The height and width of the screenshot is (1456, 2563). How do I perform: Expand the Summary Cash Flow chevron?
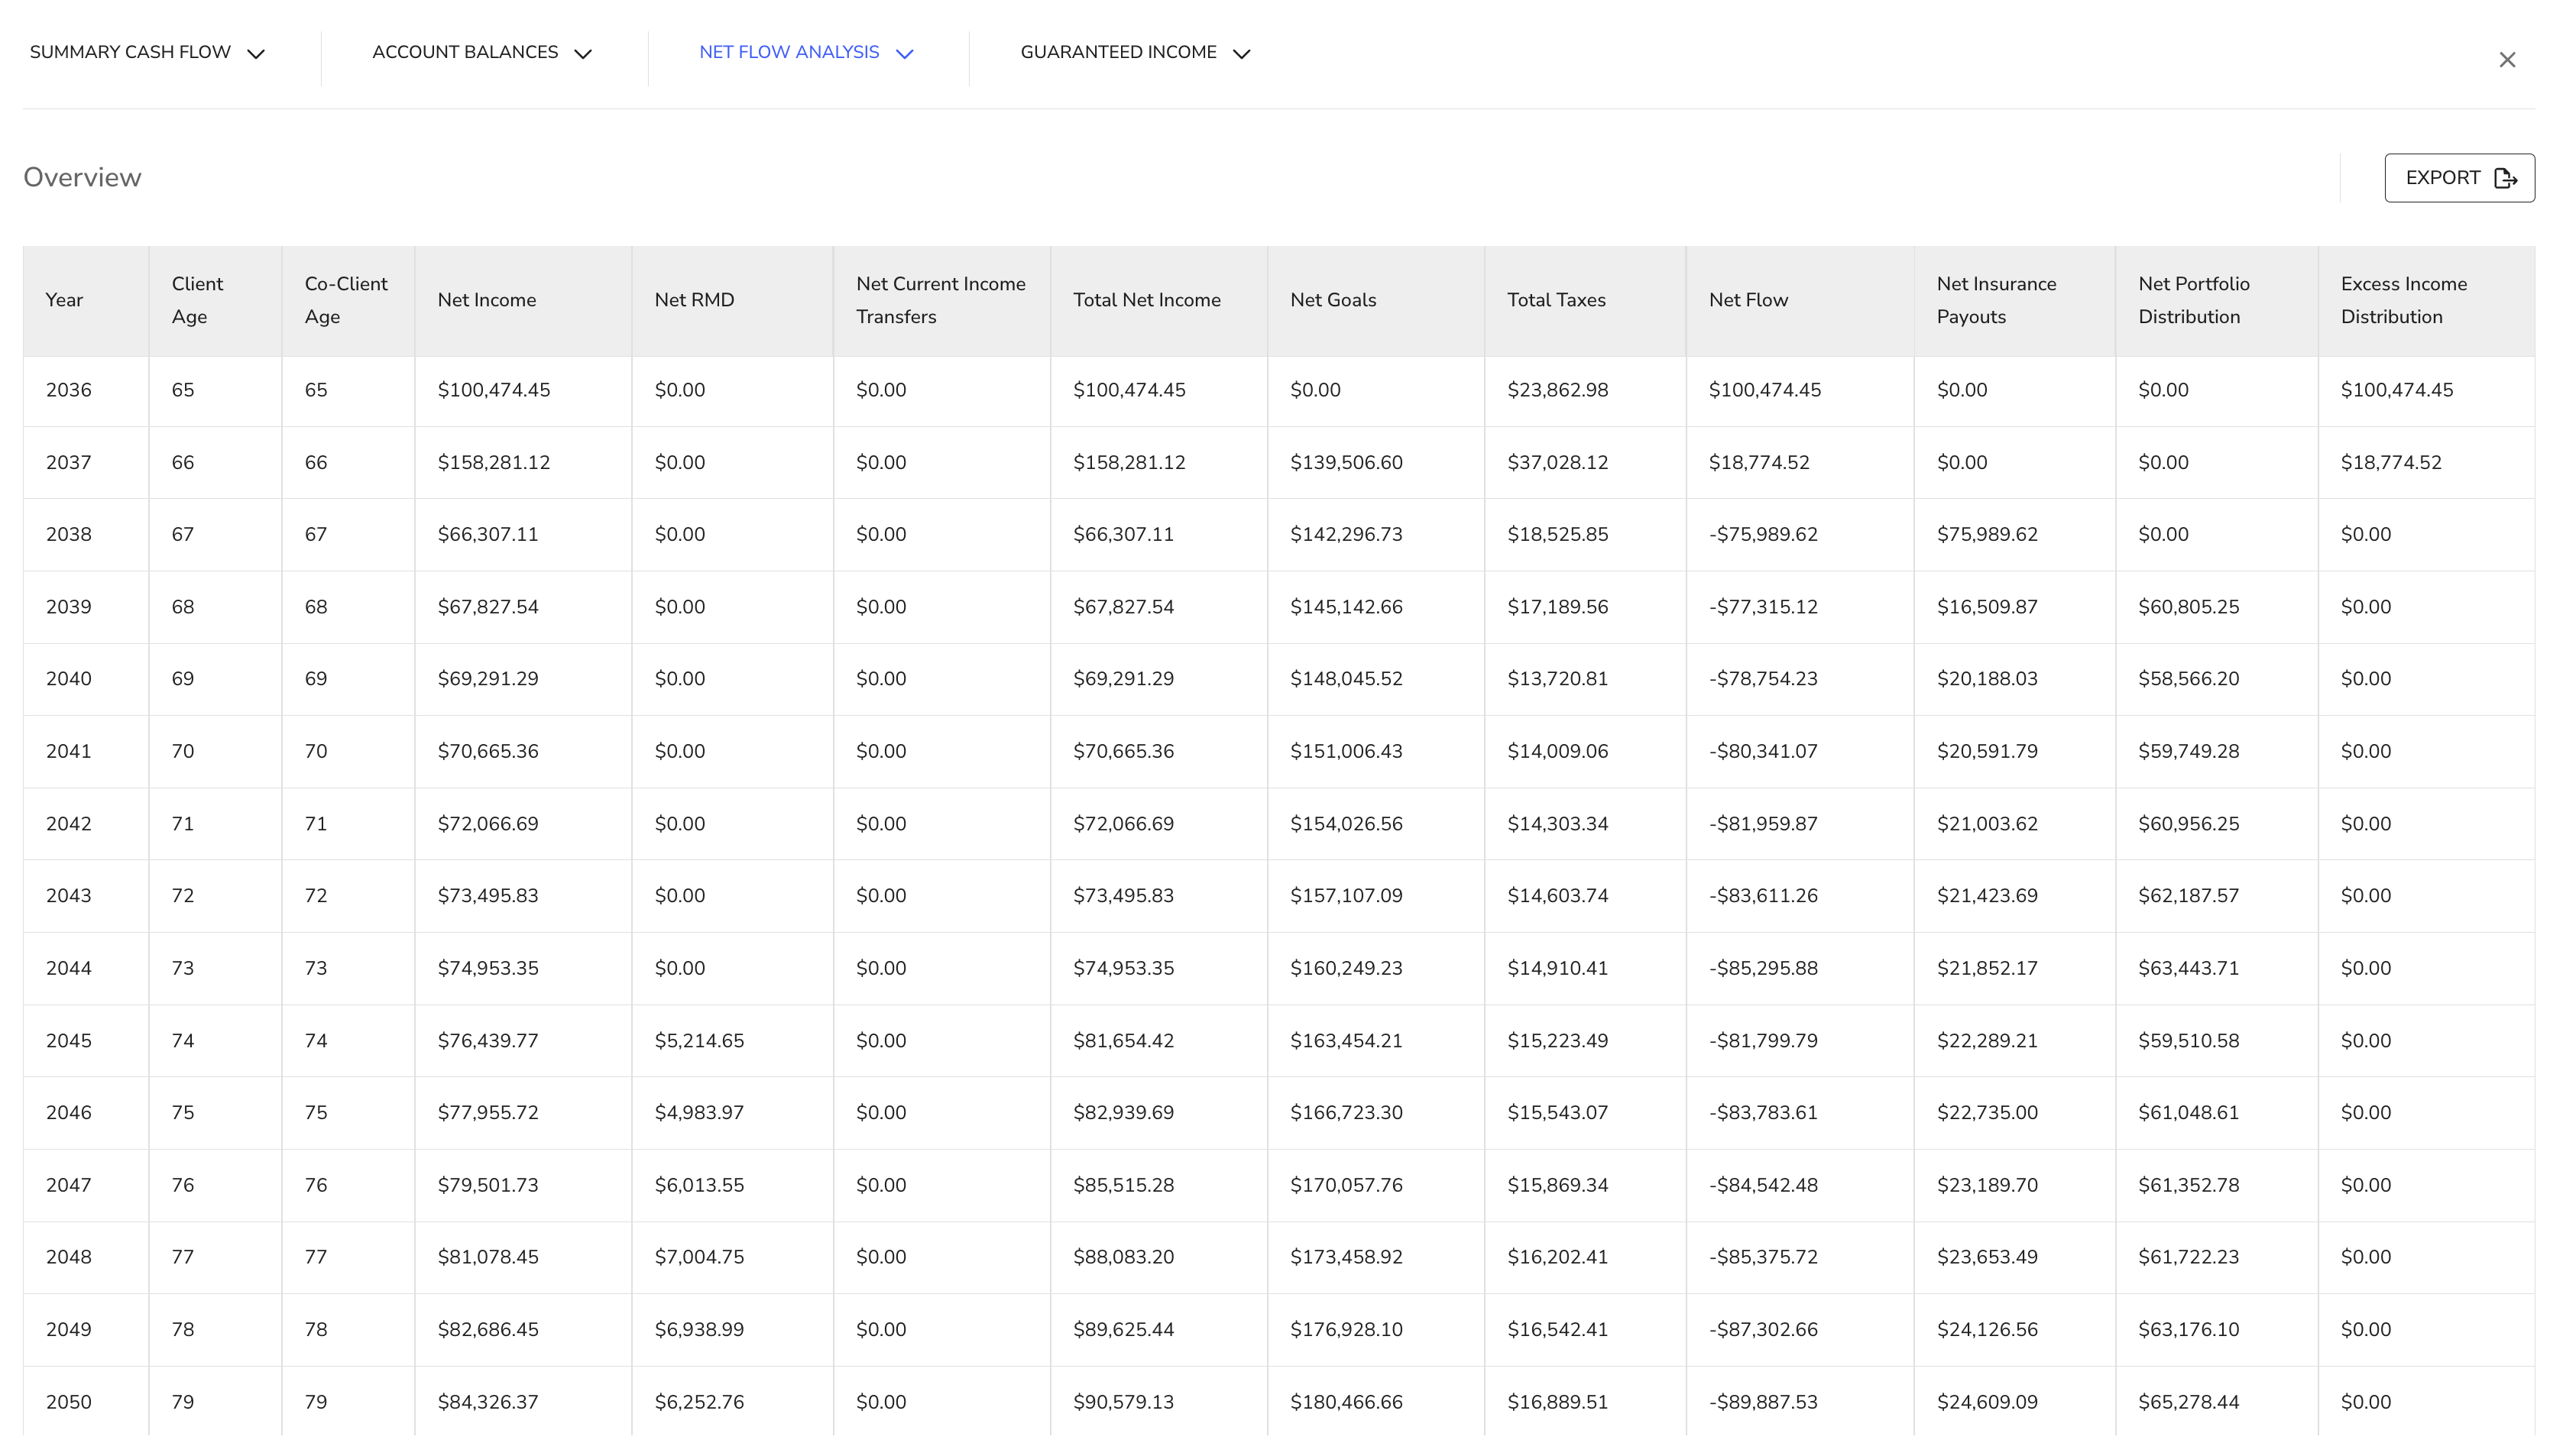[256, 54]
